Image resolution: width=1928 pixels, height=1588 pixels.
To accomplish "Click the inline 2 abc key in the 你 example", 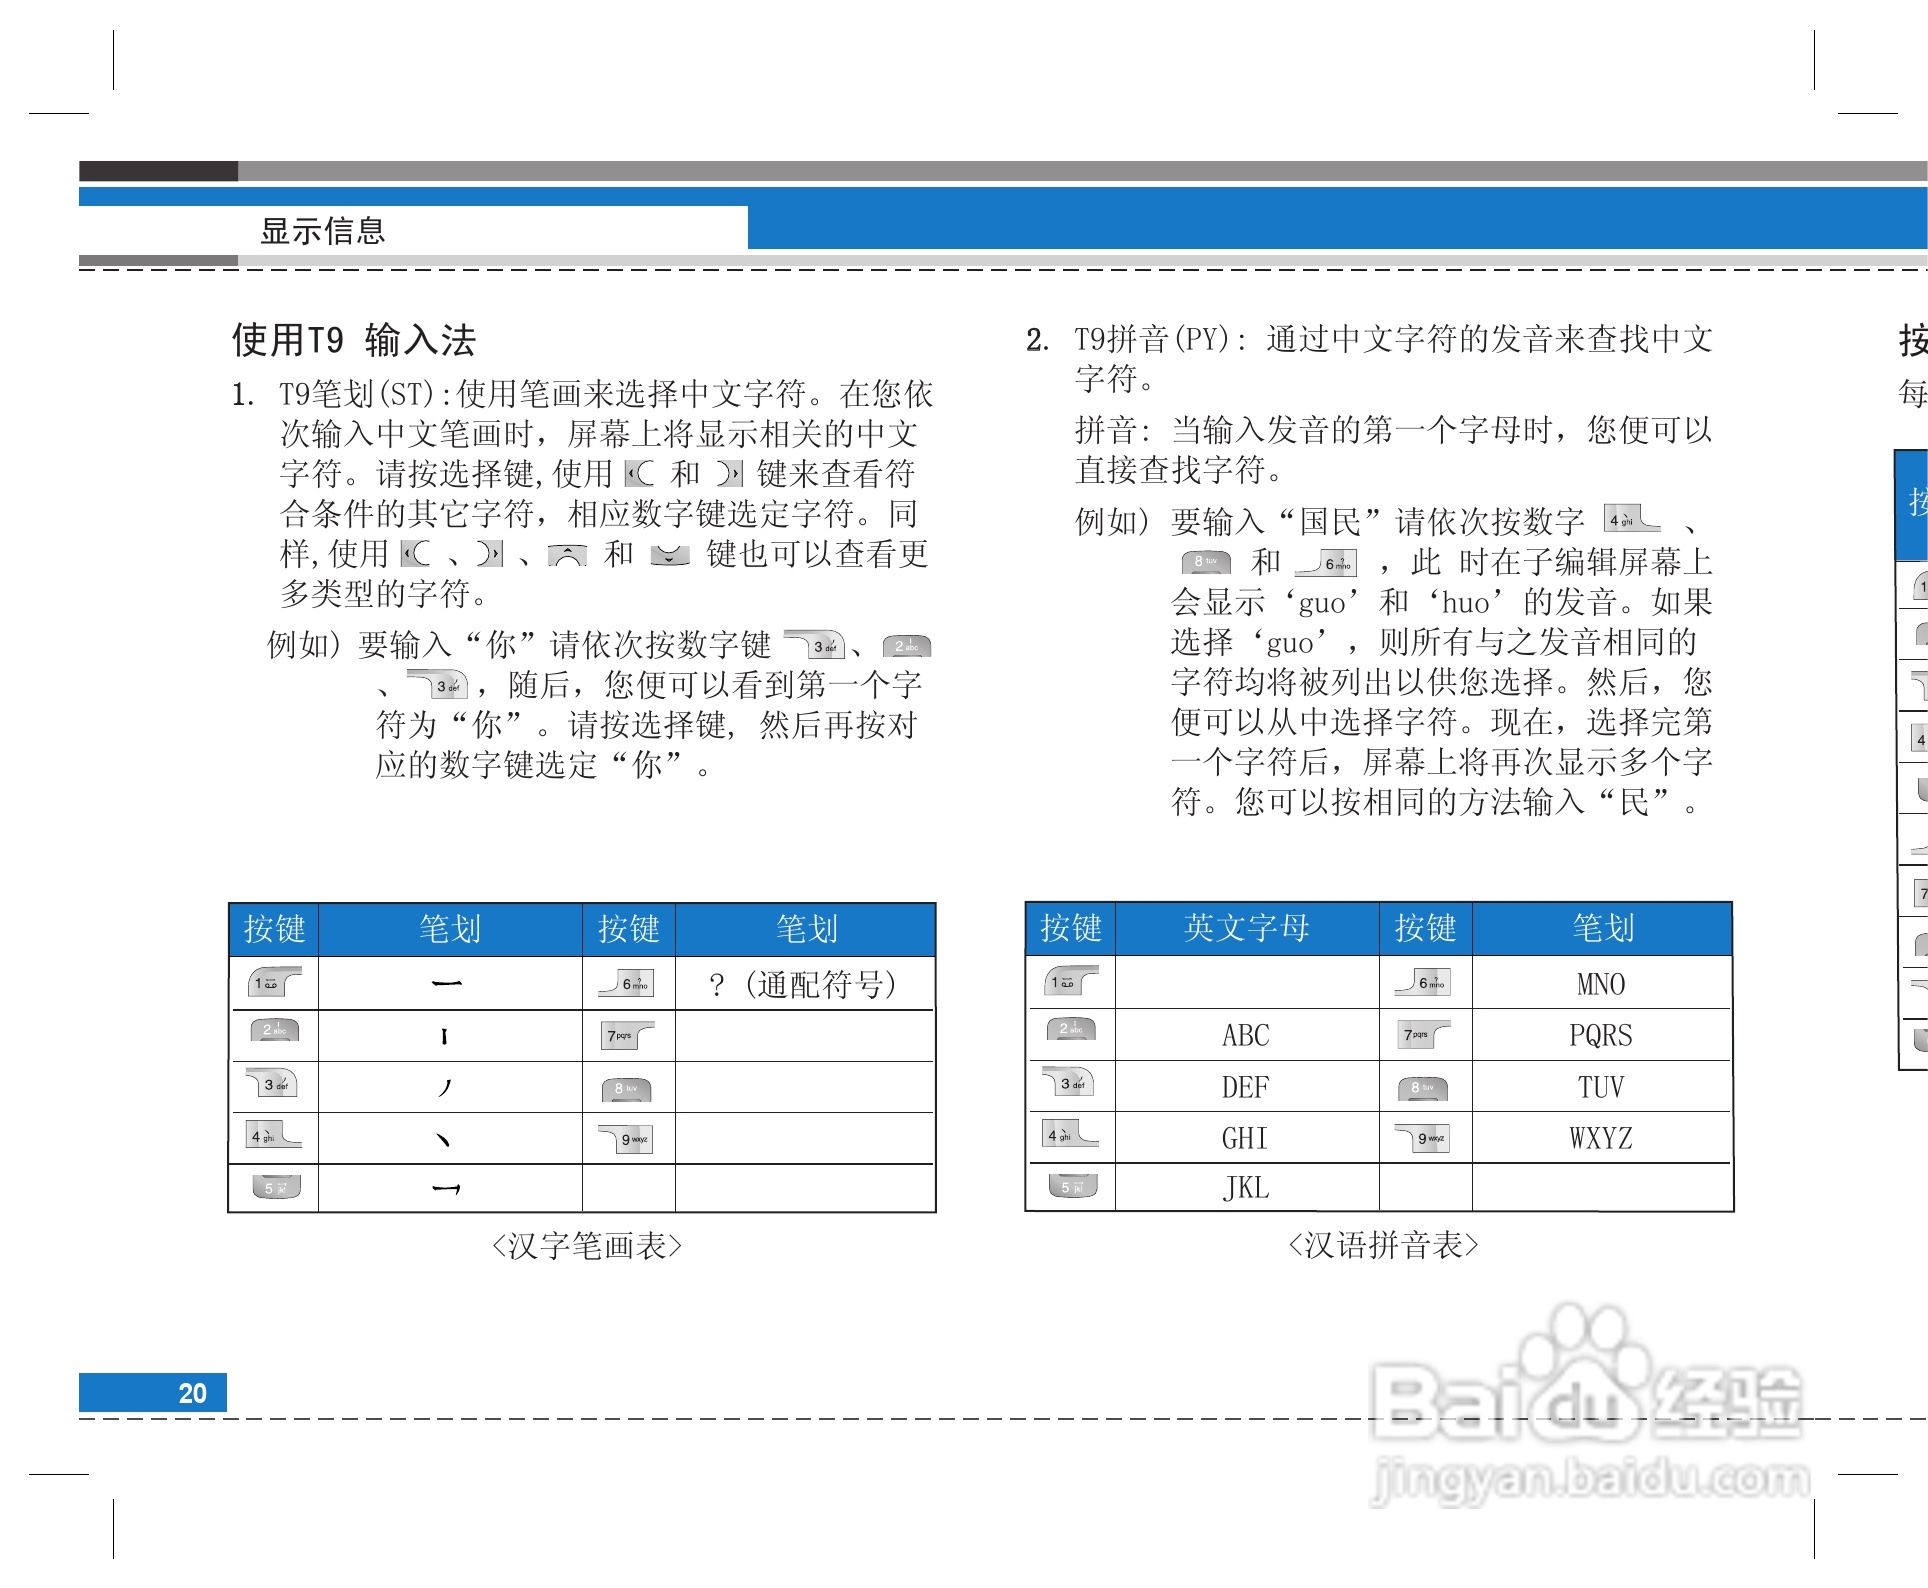I will pos(907,647).
